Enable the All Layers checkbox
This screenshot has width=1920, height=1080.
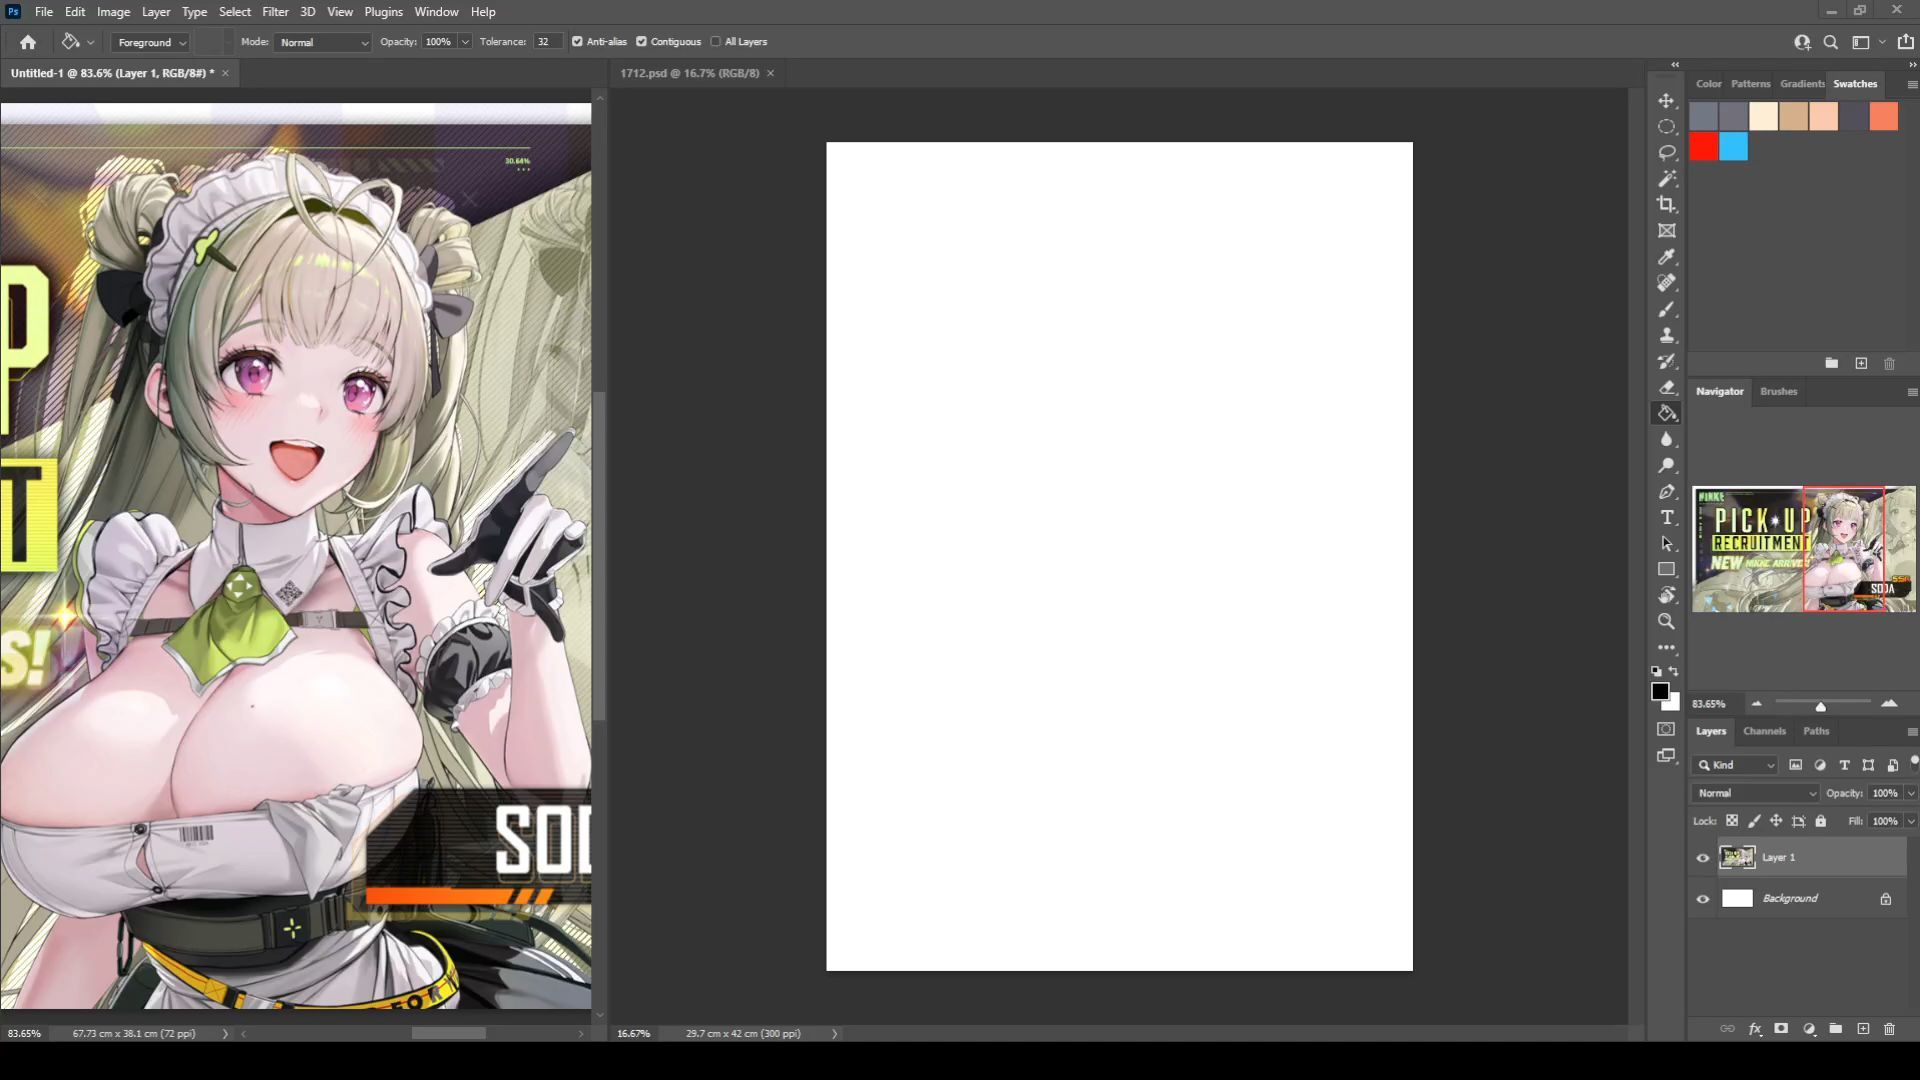pos(715,42)
